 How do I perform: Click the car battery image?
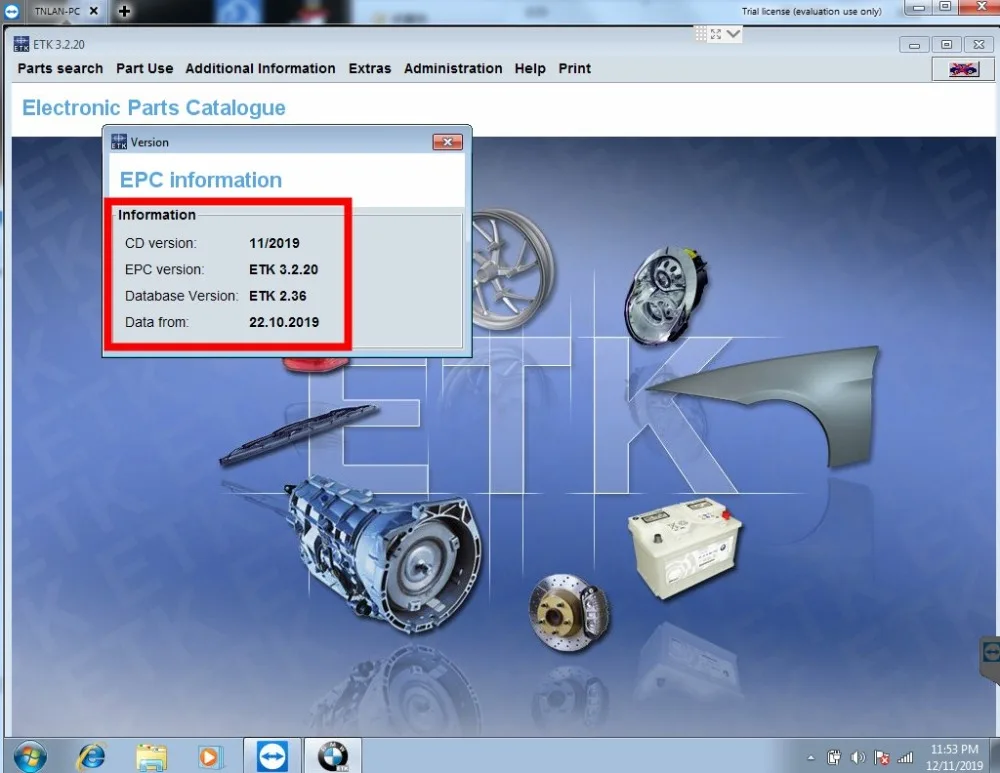[x=685, y=548]
